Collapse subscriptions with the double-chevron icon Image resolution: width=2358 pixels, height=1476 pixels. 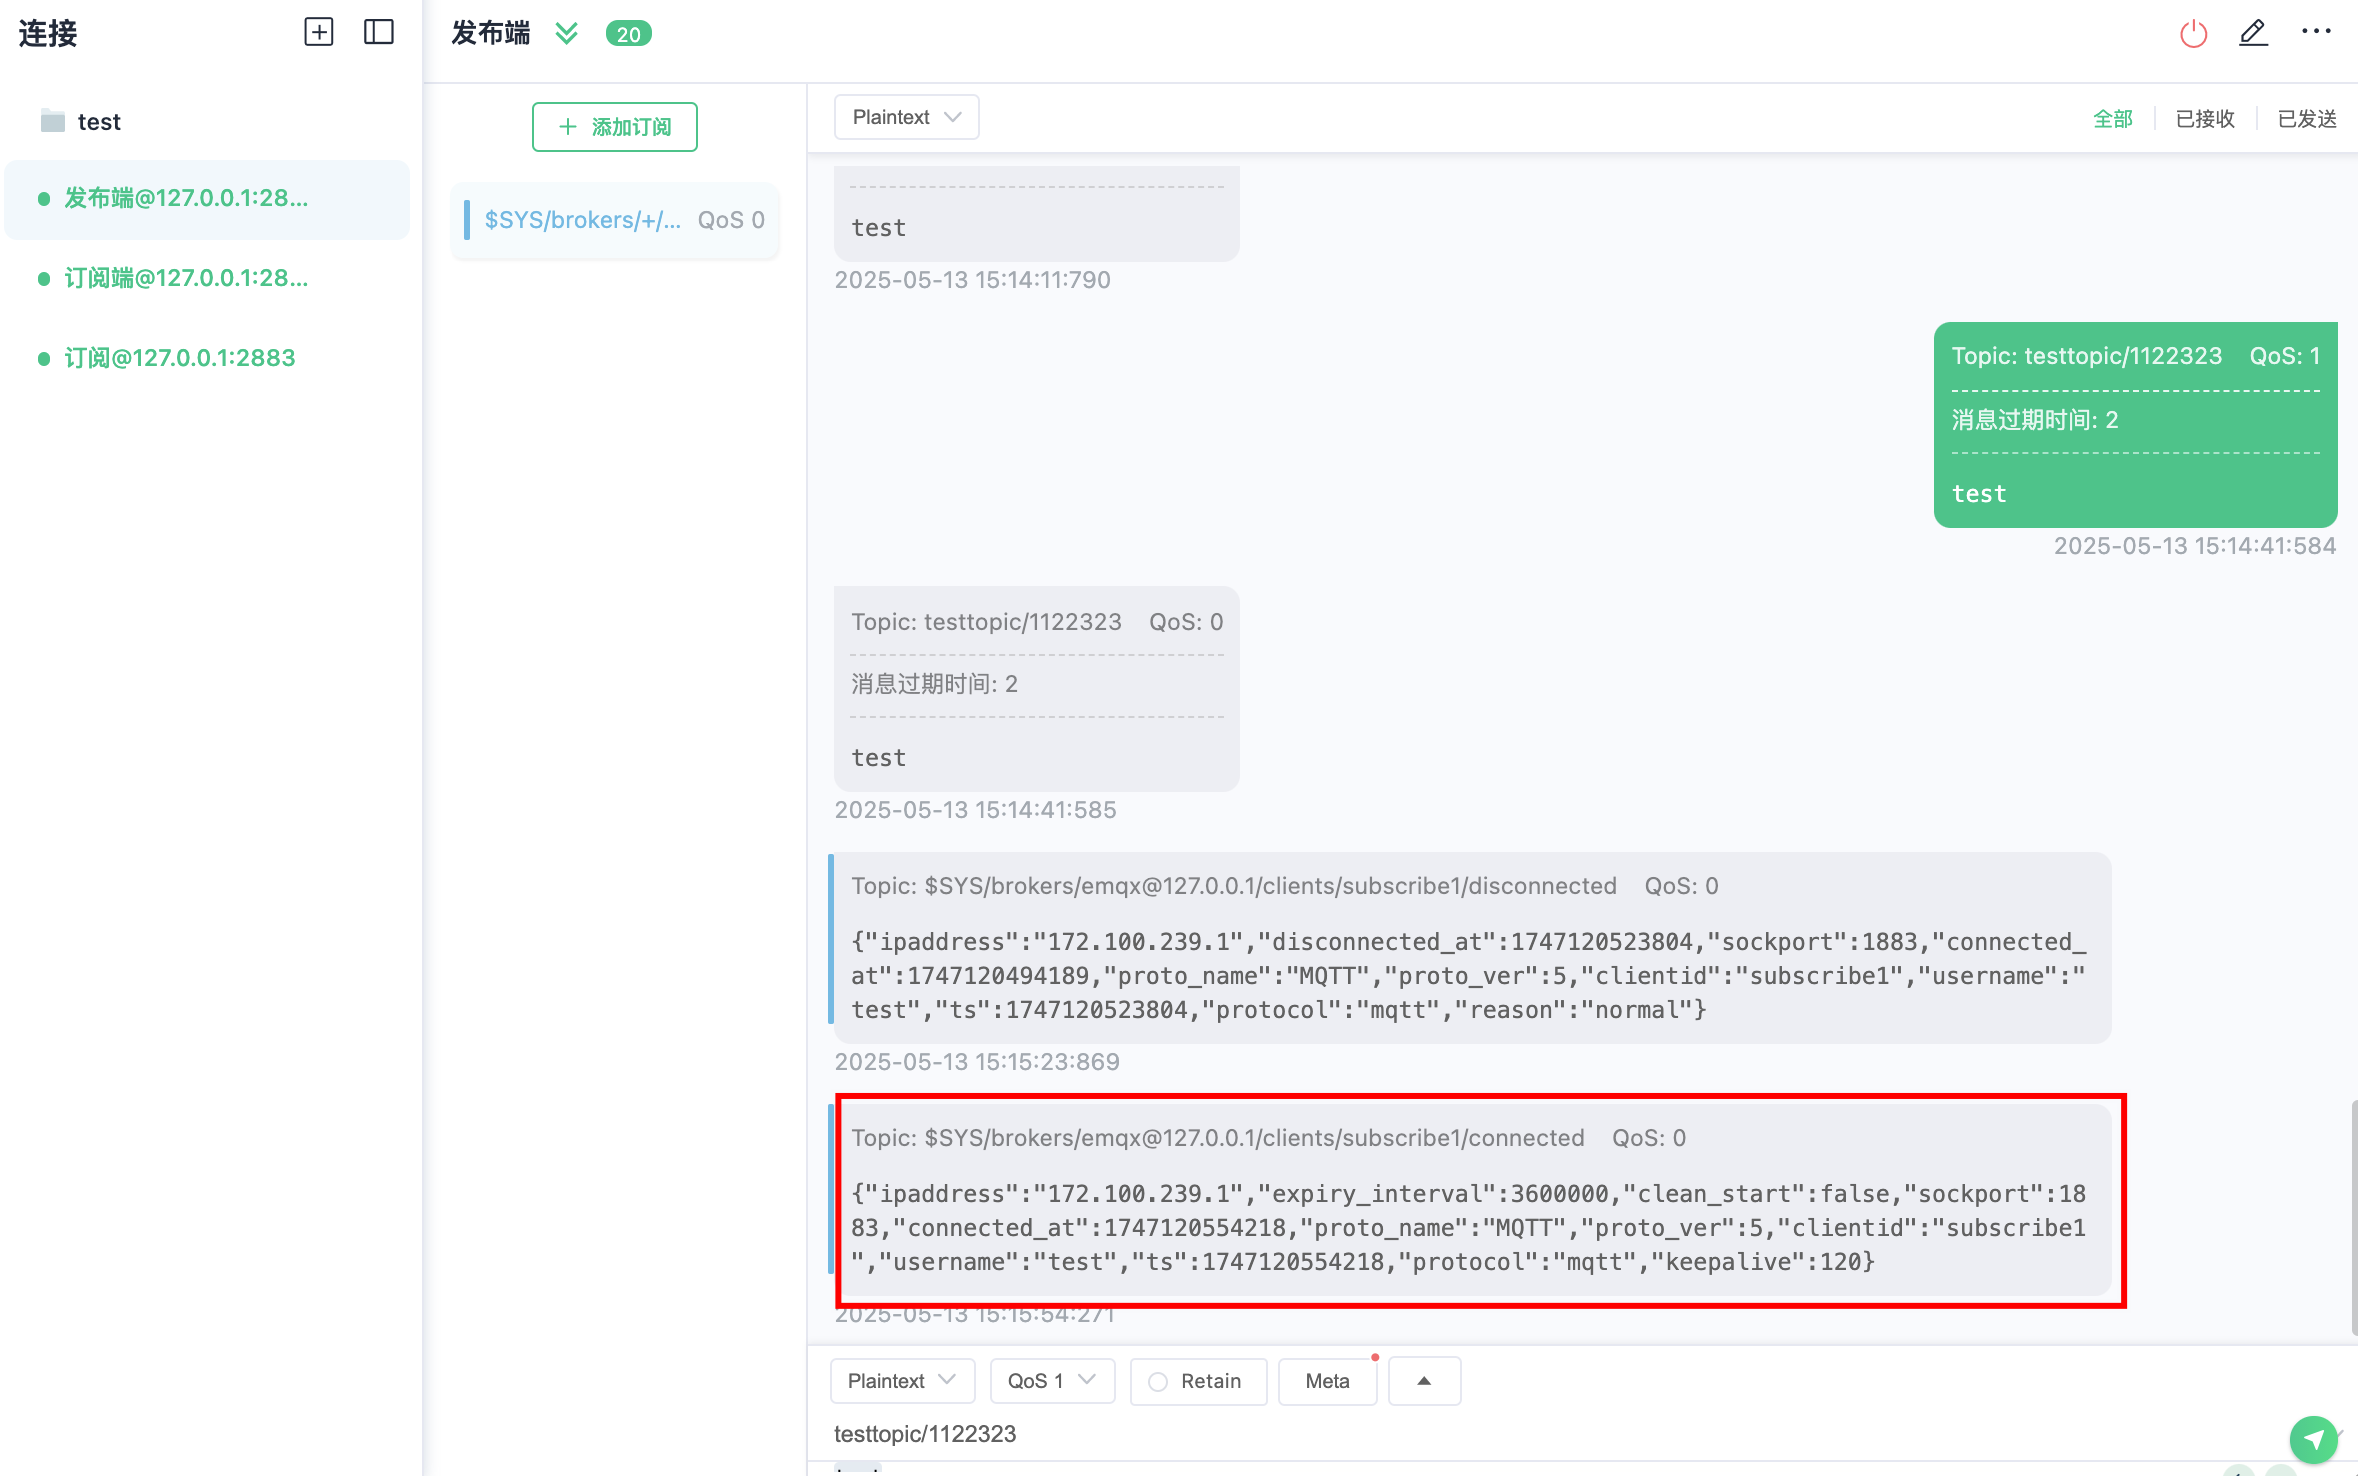pyautogui.click(x=567, y=34)
